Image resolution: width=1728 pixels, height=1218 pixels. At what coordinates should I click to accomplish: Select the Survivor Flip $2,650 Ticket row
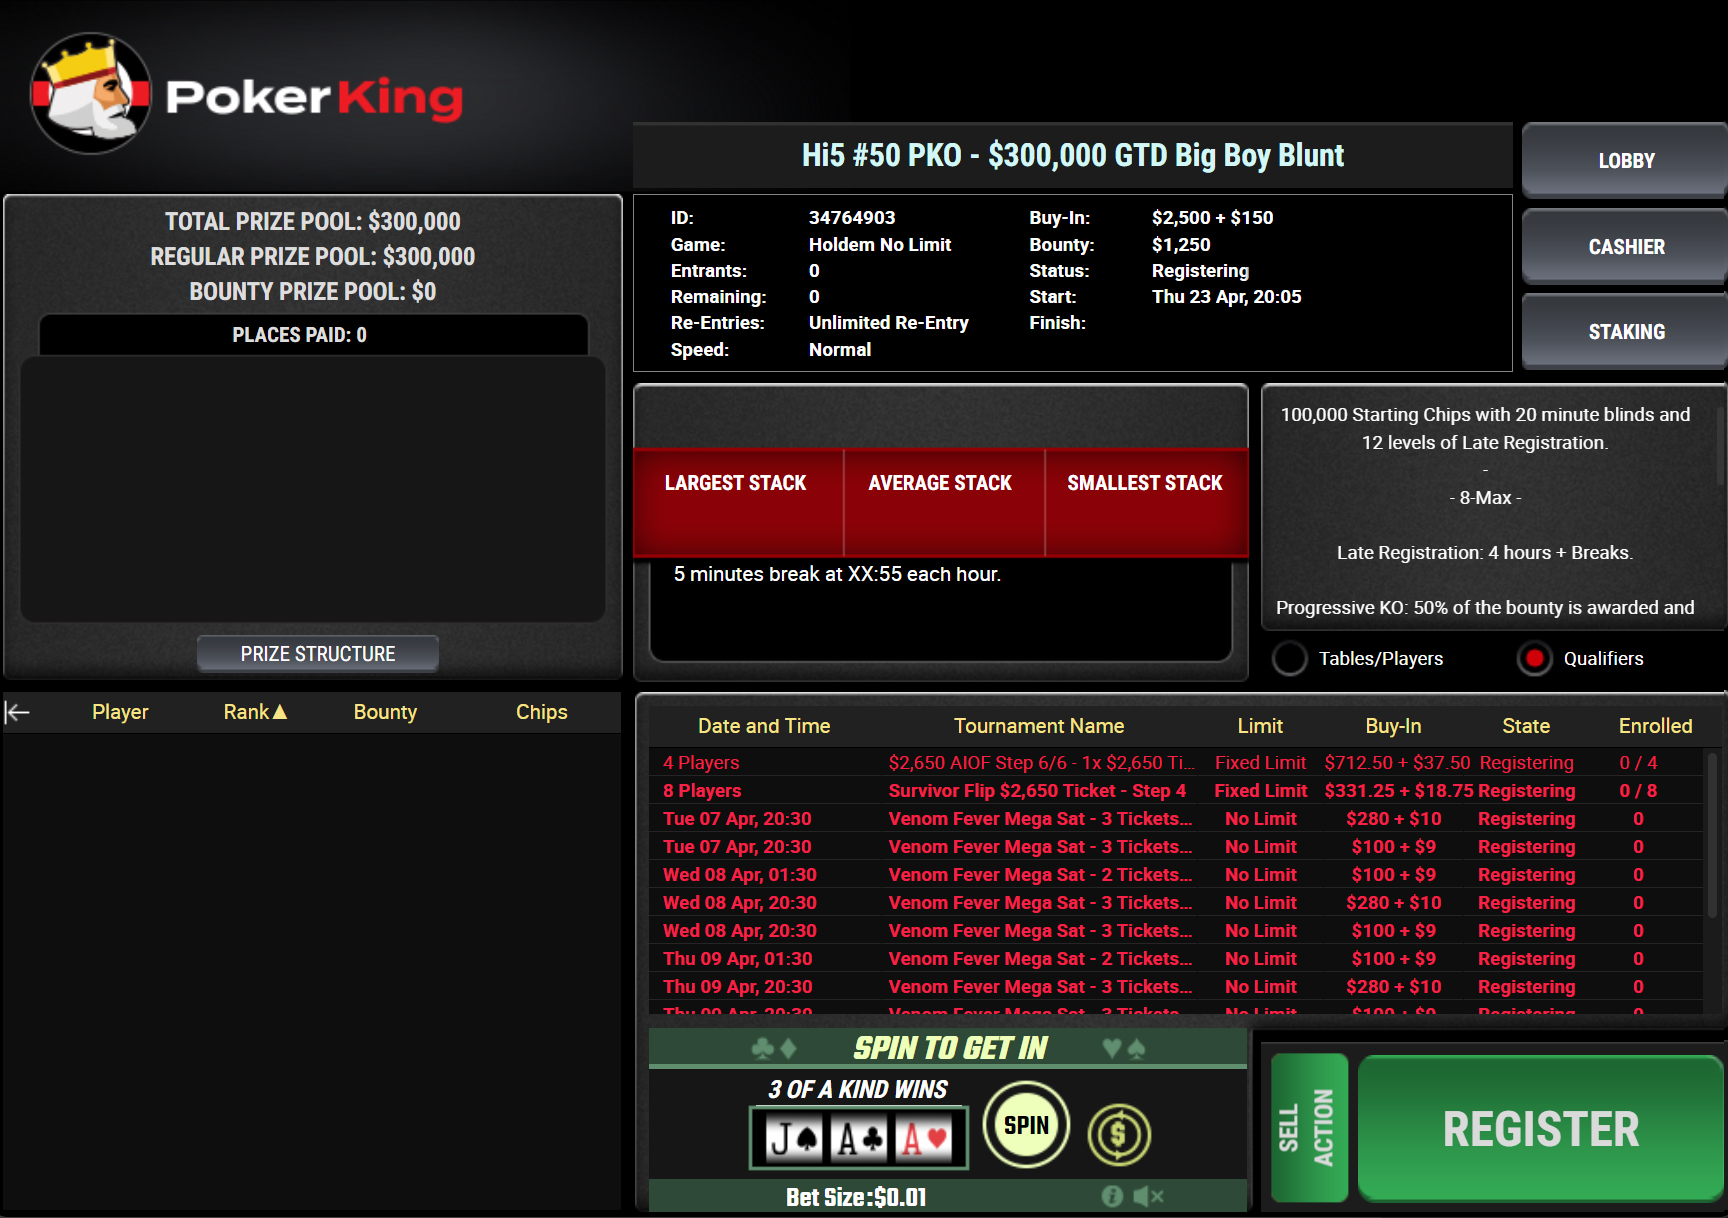click(x=1036, y=791)
